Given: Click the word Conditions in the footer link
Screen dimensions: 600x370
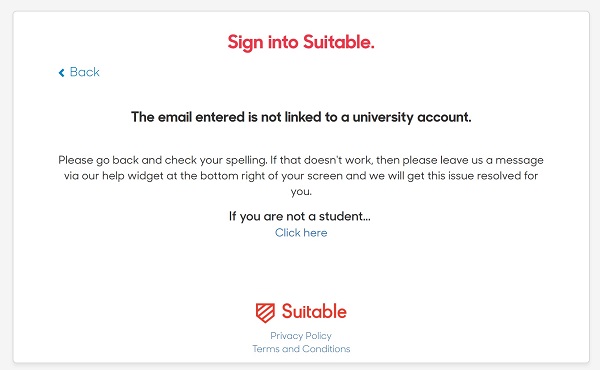Looking at the screenshot, I should tap(326, 349).
